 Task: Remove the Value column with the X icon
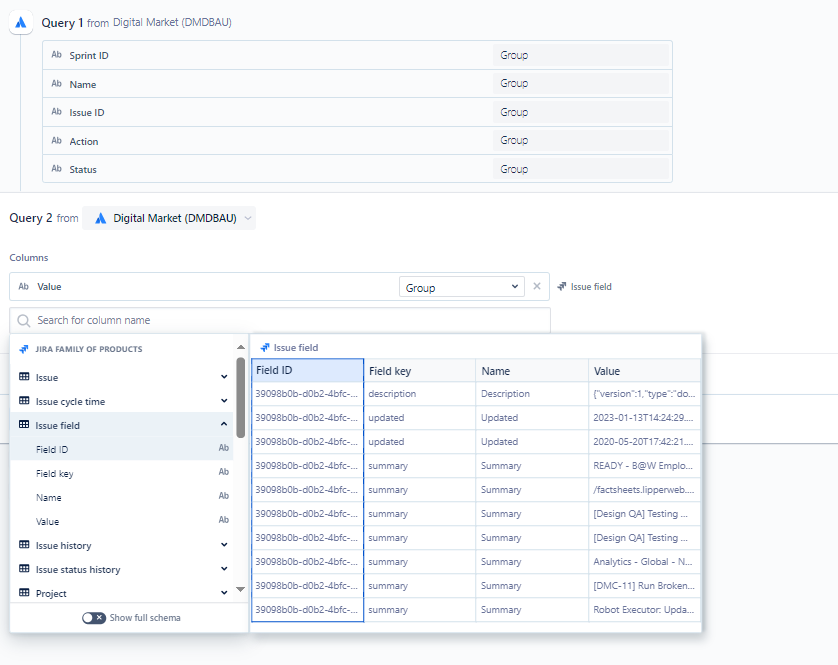pyautogui.click(x=537, y=287)
